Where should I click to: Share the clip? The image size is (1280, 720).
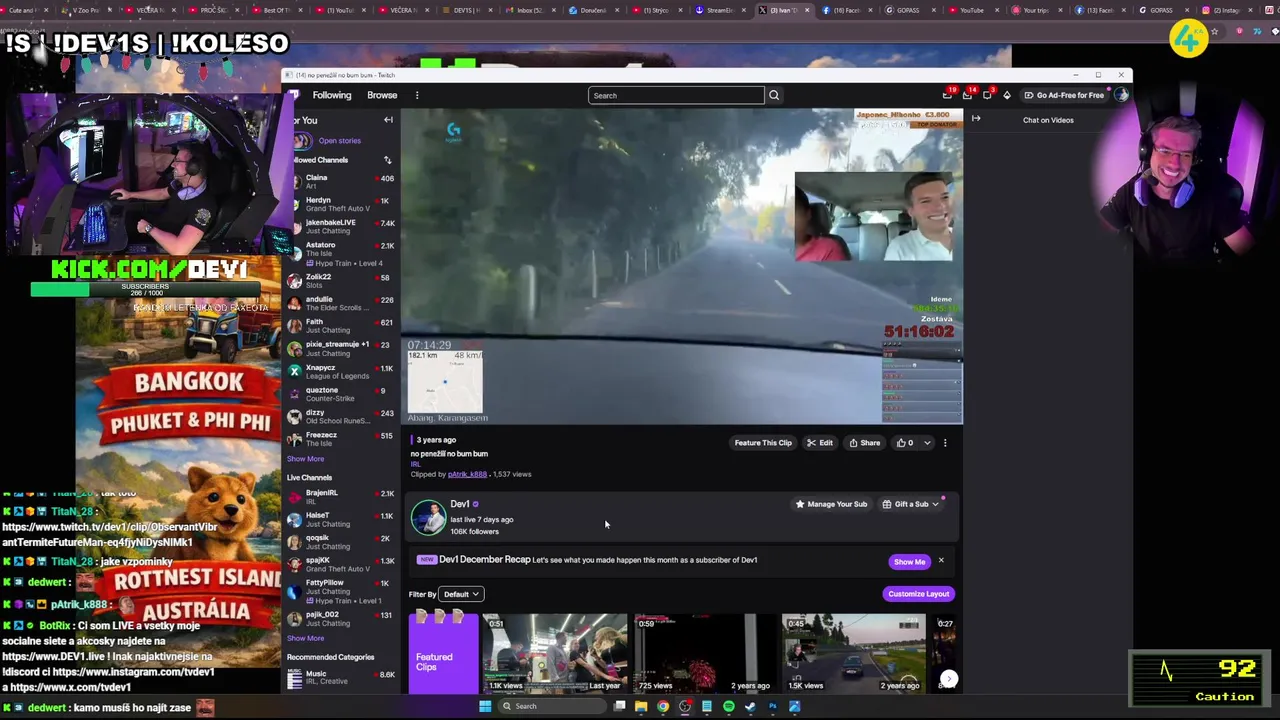pos(865,443)
